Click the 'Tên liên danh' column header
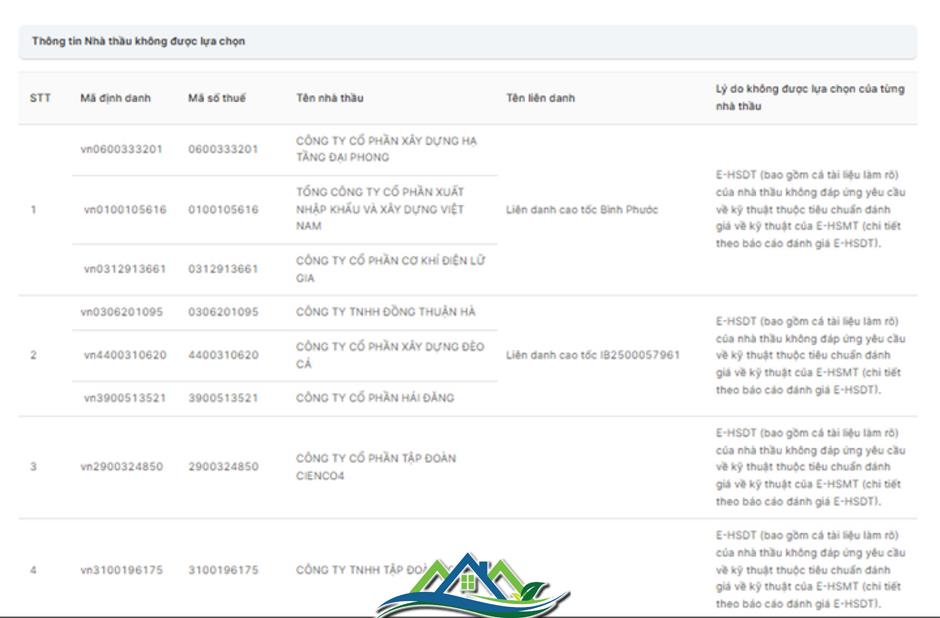The image size is (940, 618). point(540,98)
